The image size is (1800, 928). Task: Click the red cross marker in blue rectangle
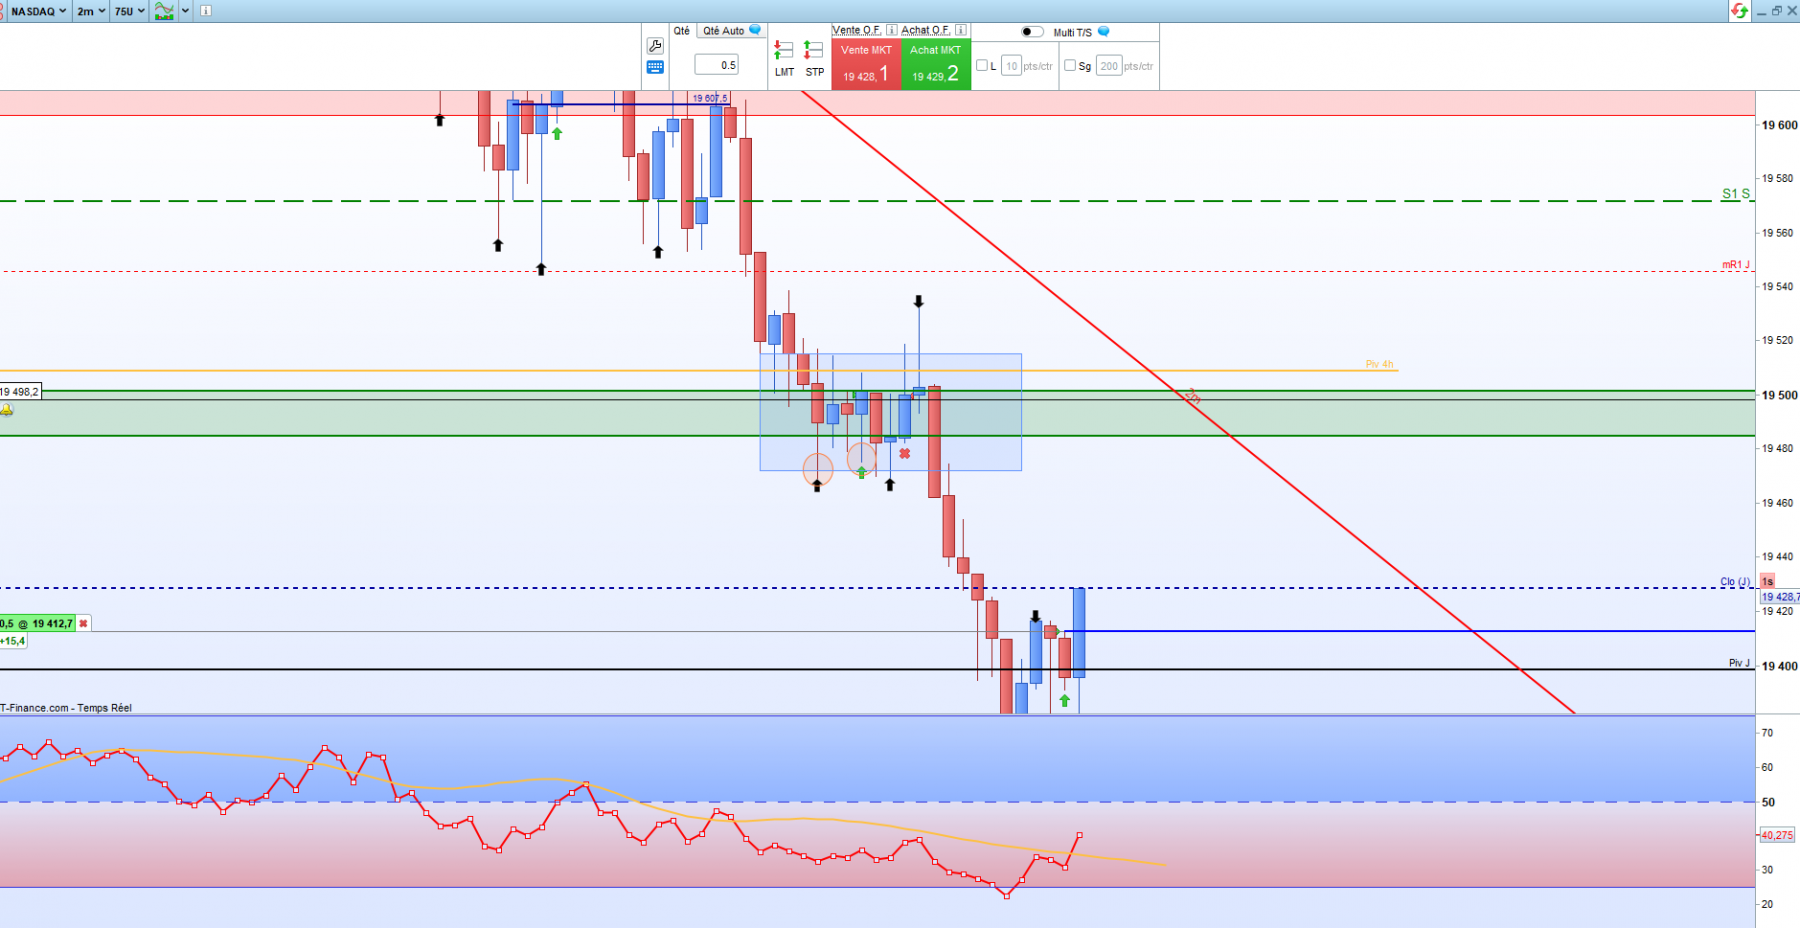(904, 454)
